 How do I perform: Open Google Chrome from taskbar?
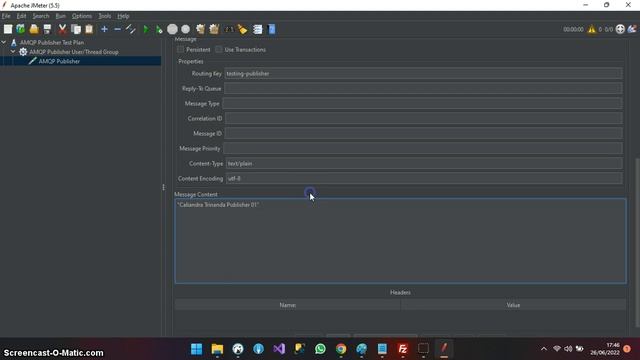[x=341, y=349]
